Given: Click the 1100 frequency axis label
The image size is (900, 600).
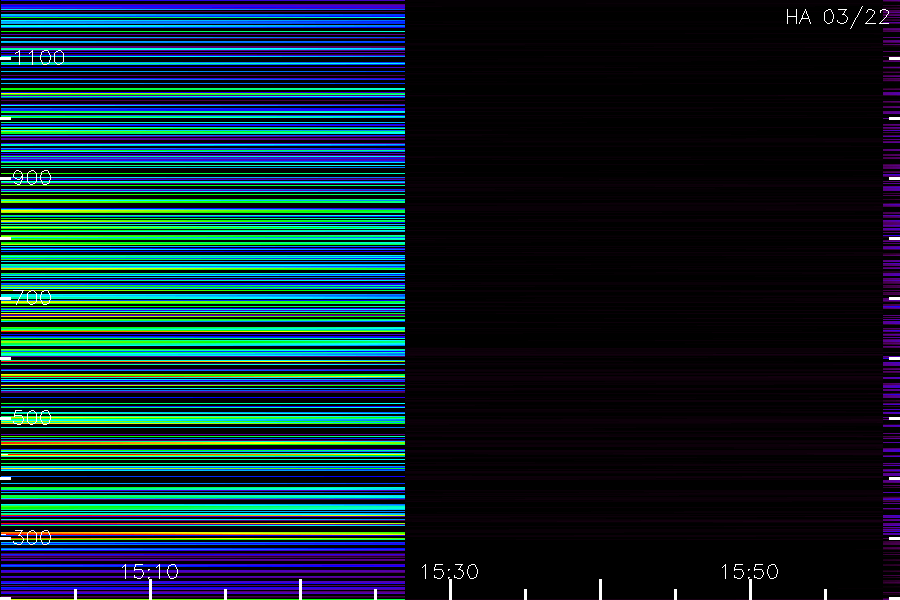Looking at the screenshot, I should (x=39, y=57).
